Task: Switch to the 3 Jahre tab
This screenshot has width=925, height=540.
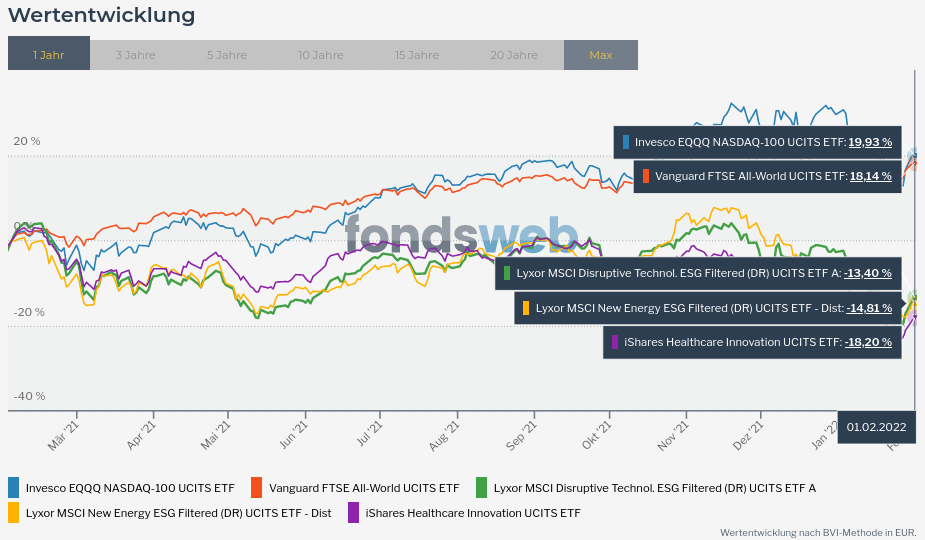Action: (x=135, y=54)
